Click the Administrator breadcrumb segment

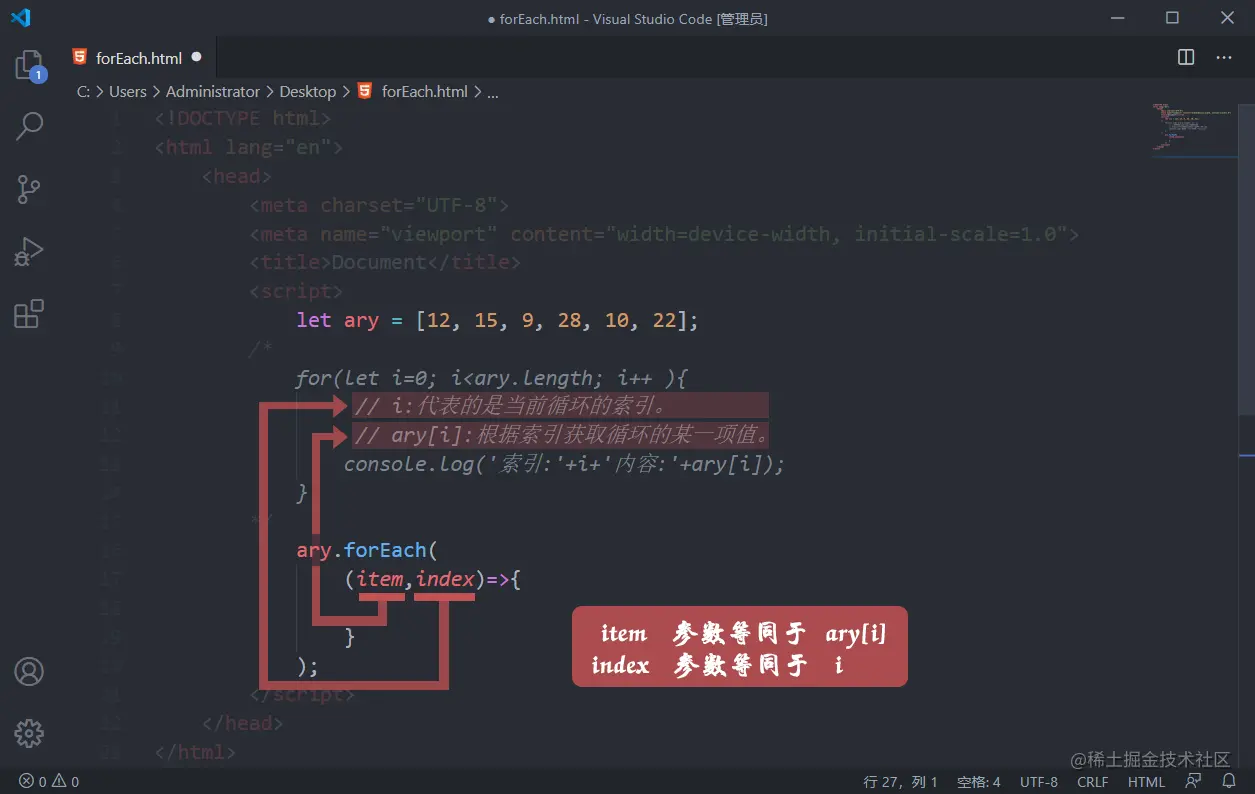coord(213,91)
